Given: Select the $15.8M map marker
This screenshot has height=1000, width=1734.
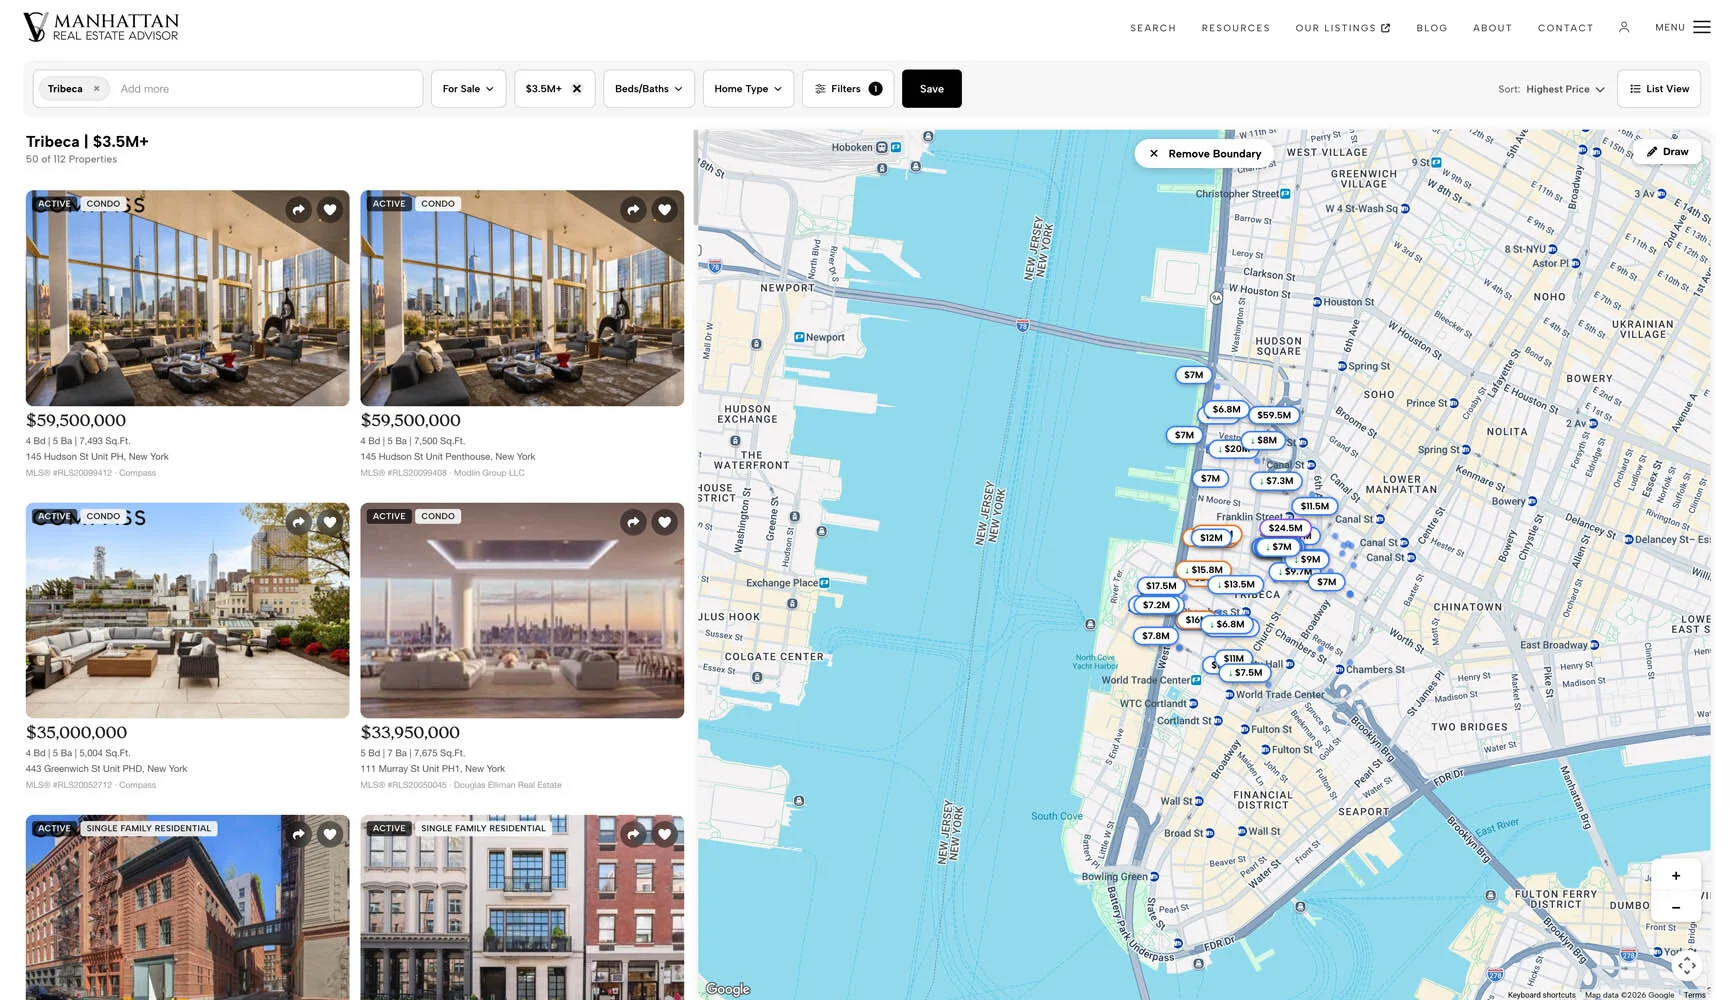Looking at the screenshot, I should (1203, 570).
